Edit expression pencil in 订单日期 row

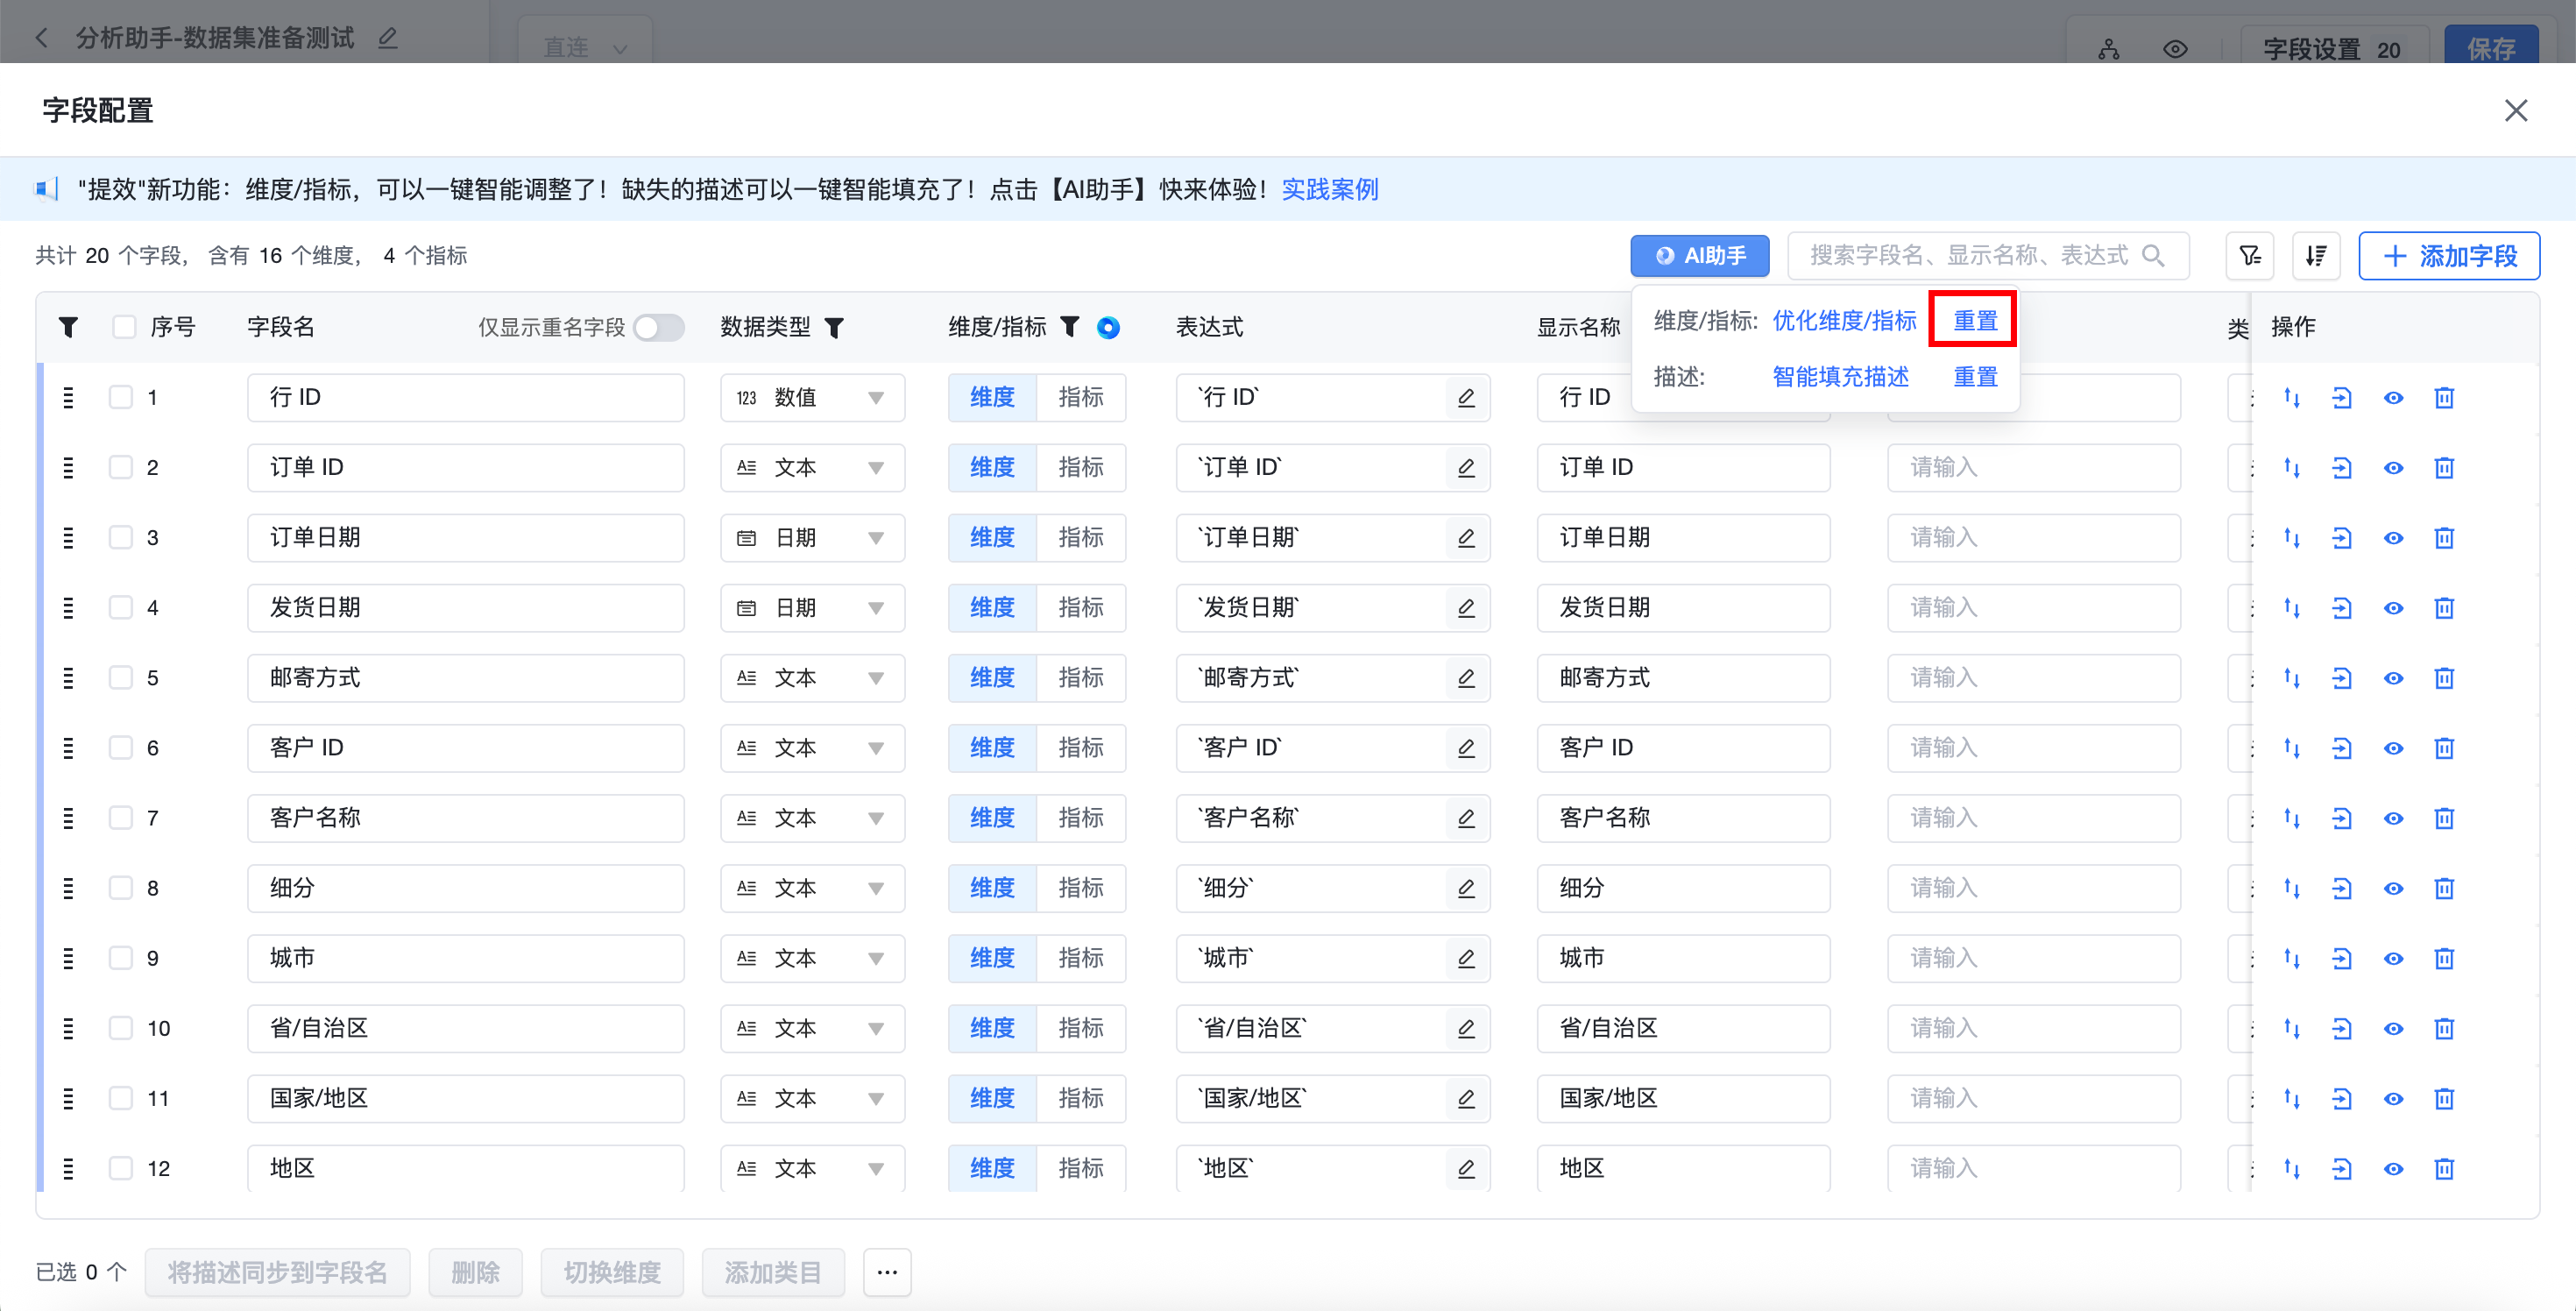[x=1466, y=538]
